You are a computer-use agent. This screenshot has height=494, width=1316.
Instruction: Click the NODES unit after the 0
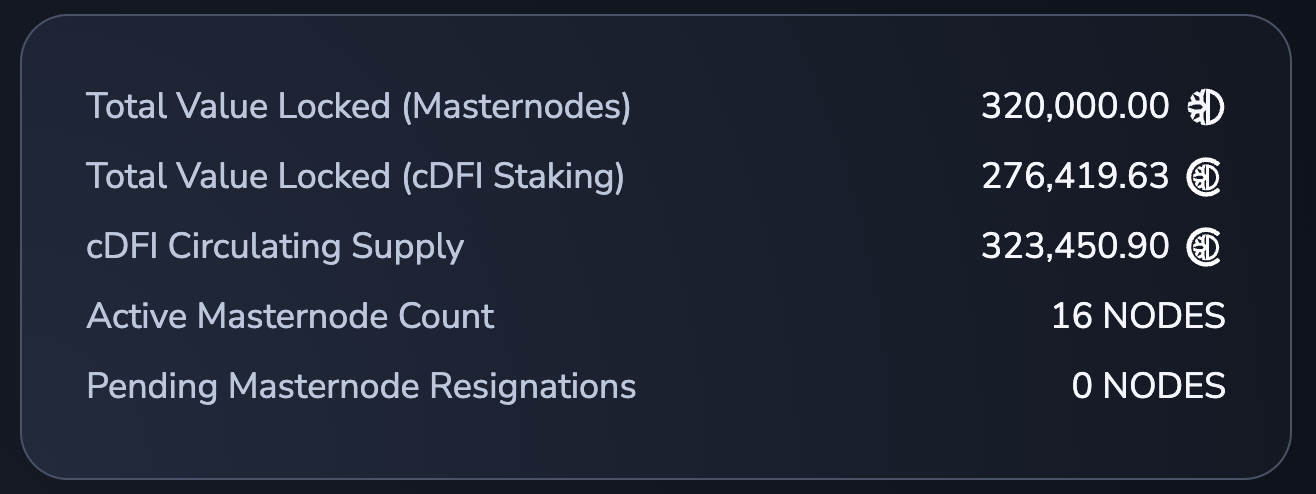point(1164,386)
